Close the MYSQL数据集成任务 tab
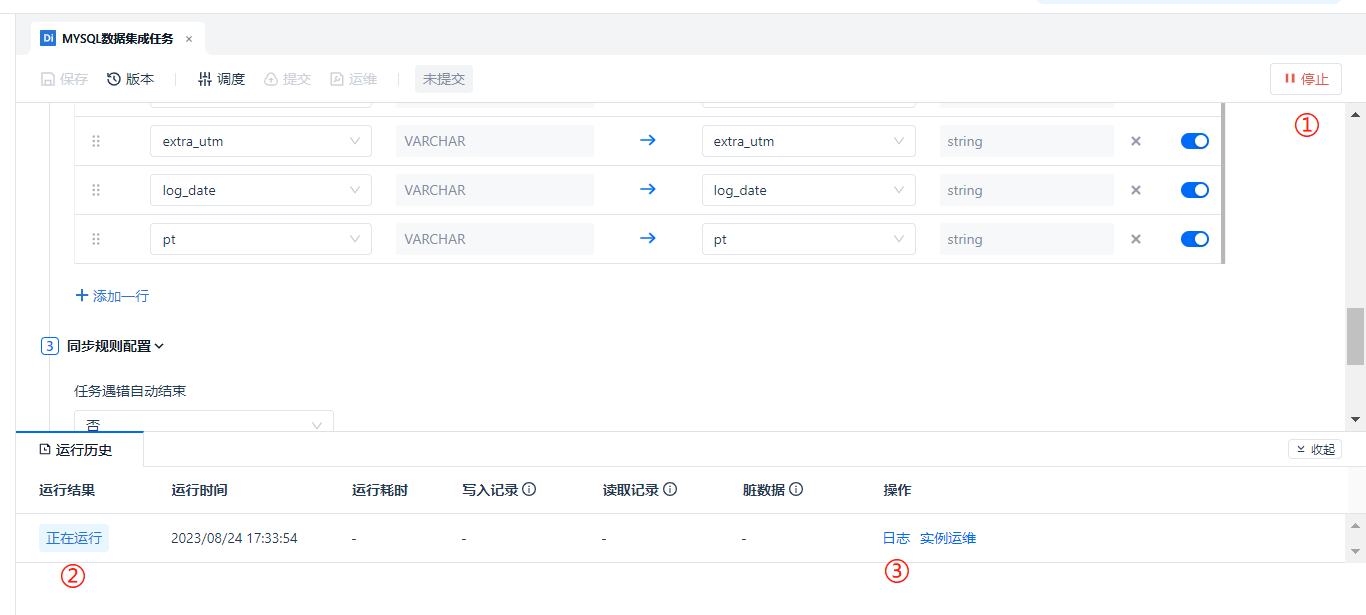1366x615 pixels. coord(189,39)
